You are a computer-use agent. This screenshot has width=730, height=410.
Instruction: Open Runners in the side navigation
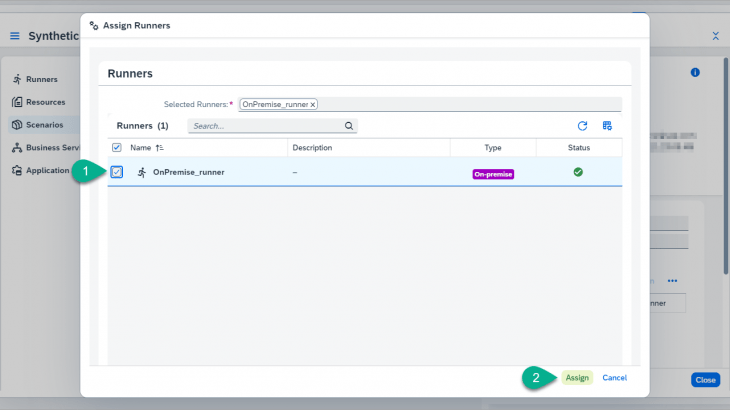click(40, 79)
